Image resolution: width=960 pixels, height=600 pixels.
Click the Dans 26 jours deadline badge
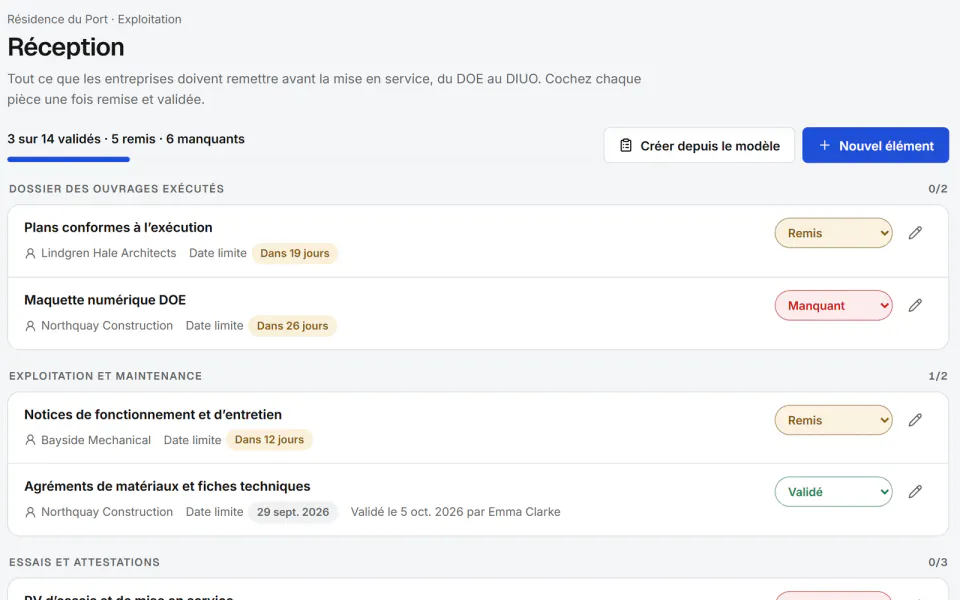tap(293, 326)
